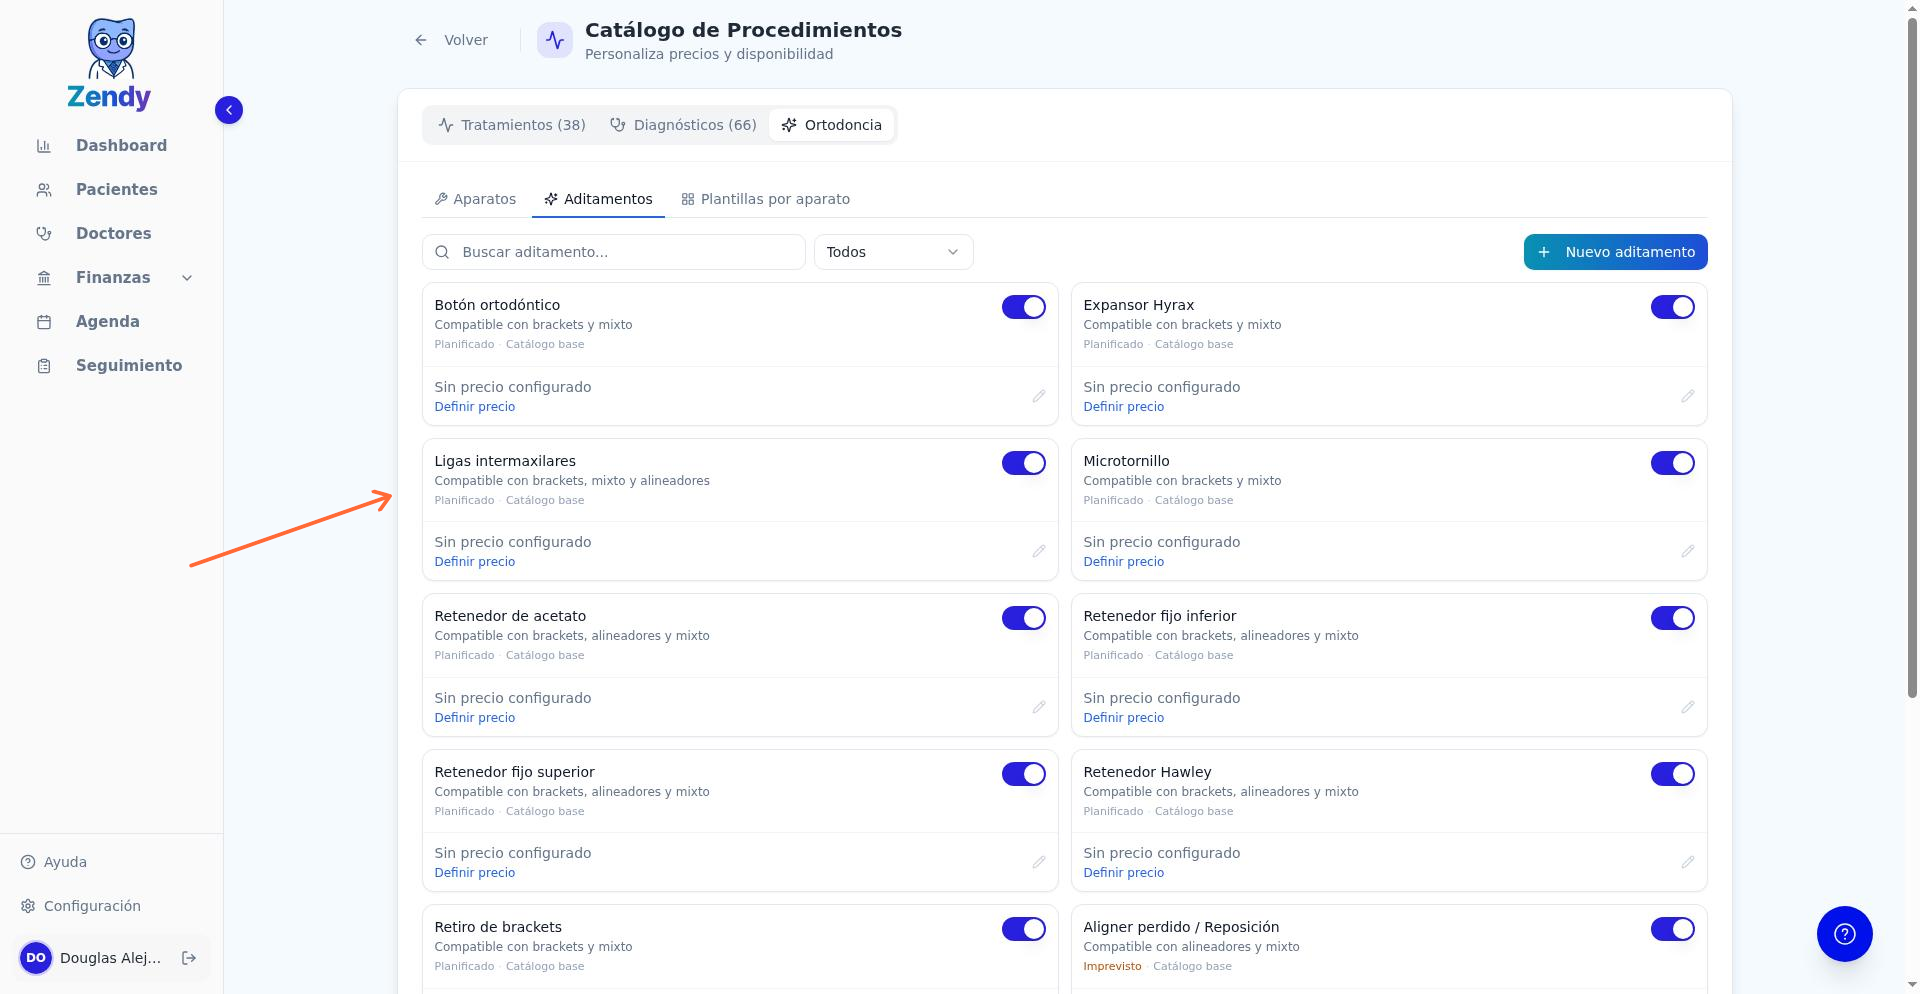Click the Imprevisto label on Aligner perdido

pyautogui.click(x=1112, y=967)
